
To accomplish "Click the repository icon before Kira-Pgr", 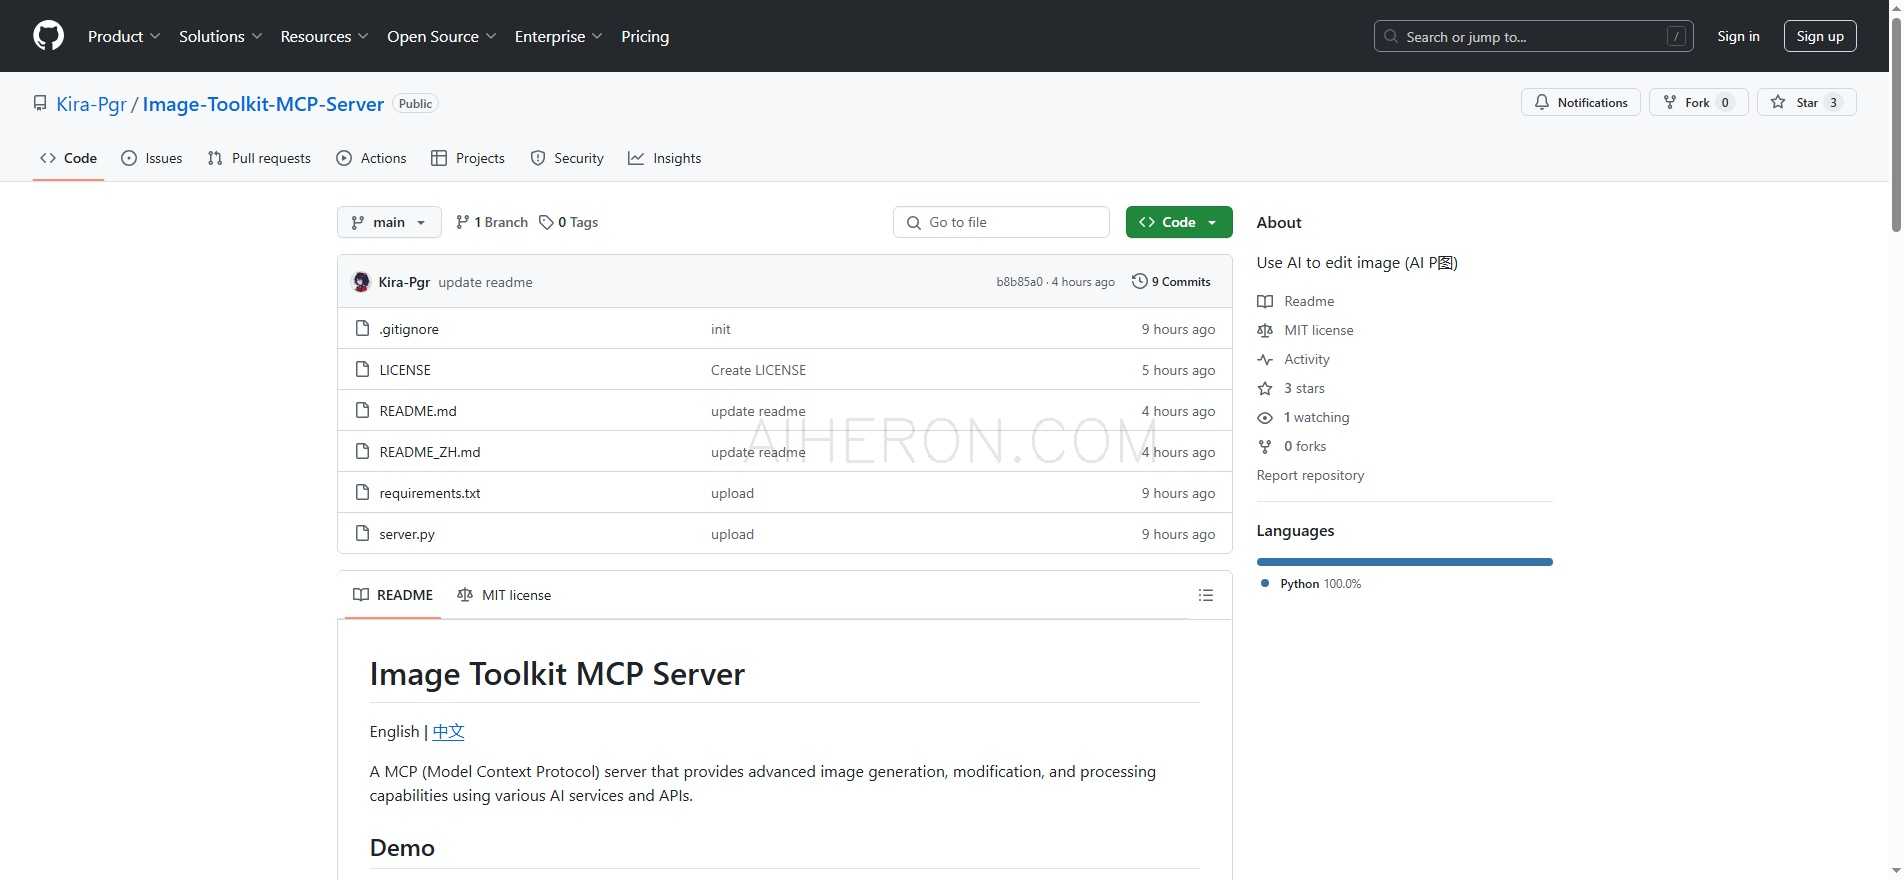I will (x=40, y=103).
